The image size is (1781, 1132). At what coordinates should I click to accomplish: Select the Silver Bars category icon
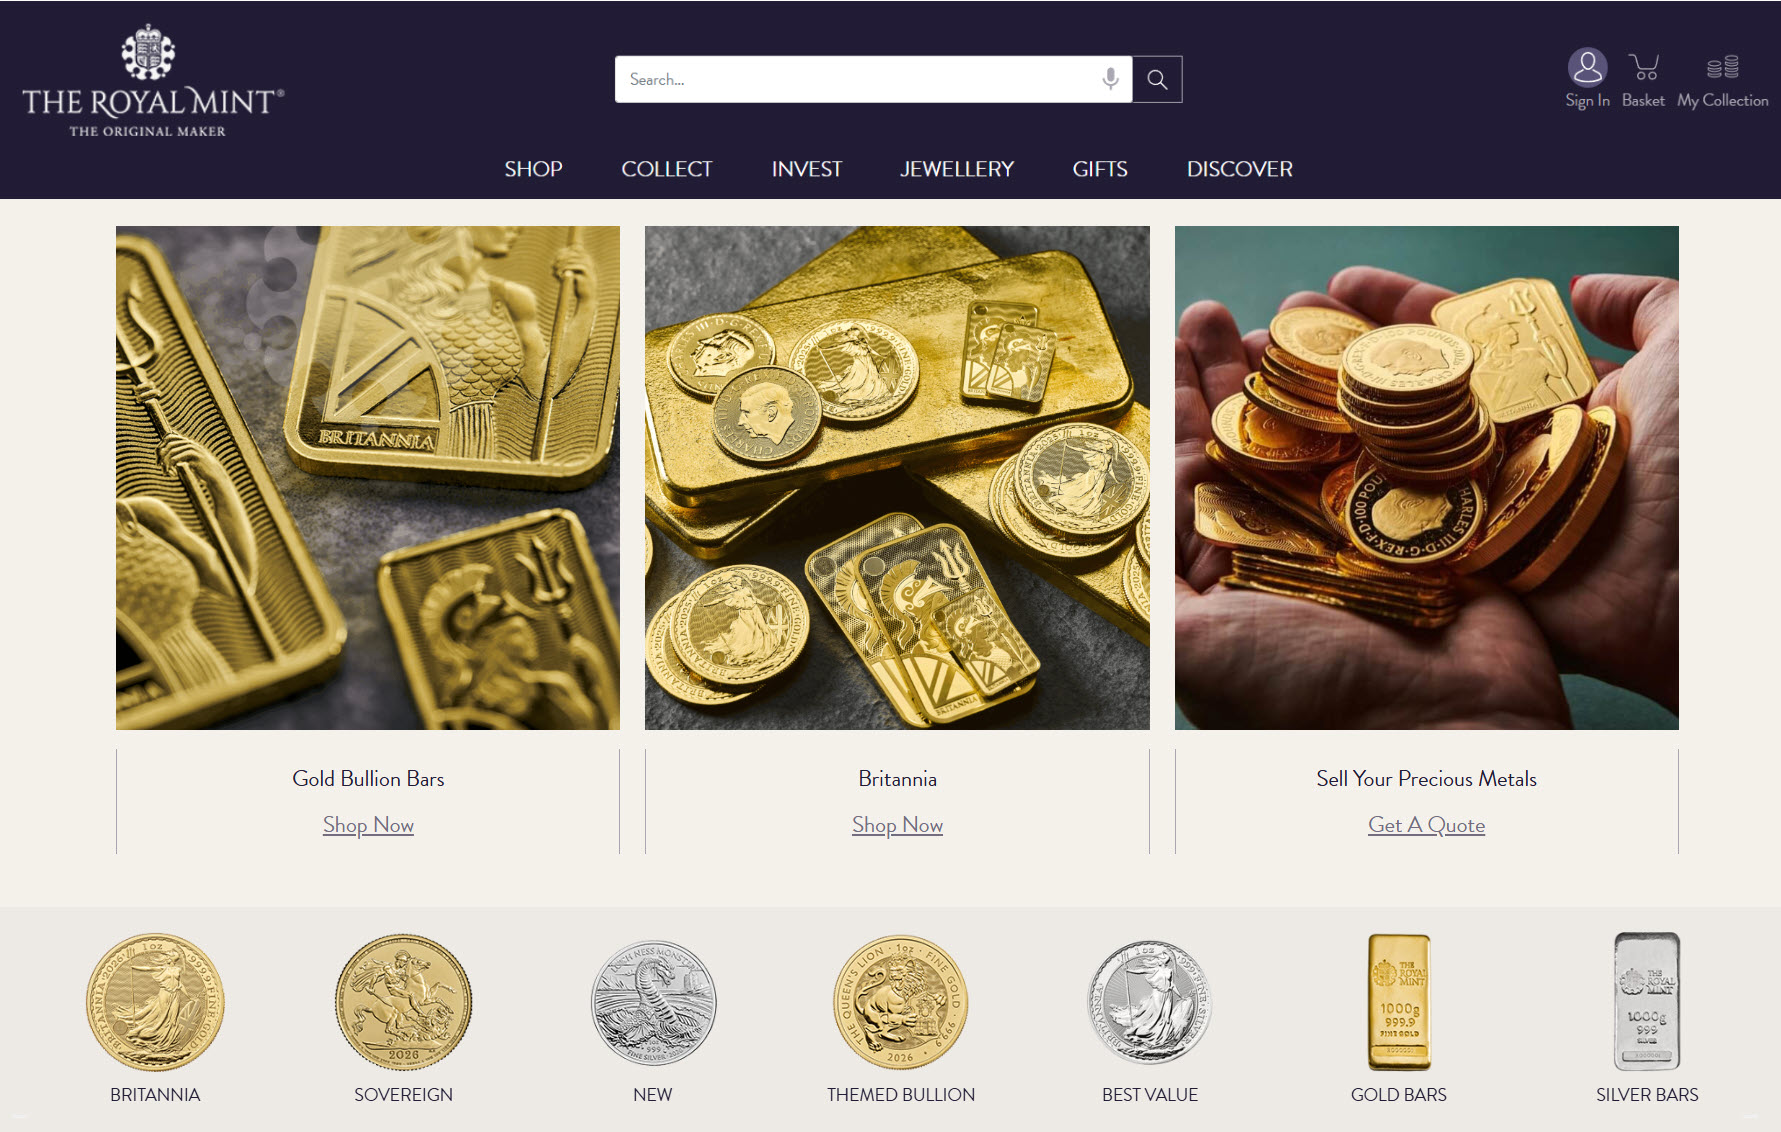pyautogui.click(x=1646, y=1003)
